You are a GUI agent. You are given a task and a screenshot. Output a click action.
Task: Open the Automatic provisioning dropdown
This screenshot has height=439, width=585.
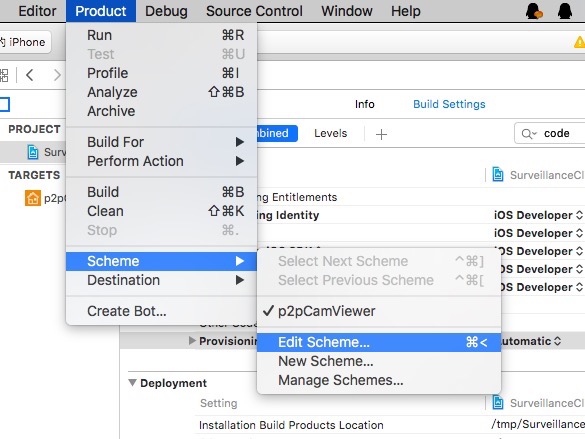pyautogui.click(x=531, y=341)
